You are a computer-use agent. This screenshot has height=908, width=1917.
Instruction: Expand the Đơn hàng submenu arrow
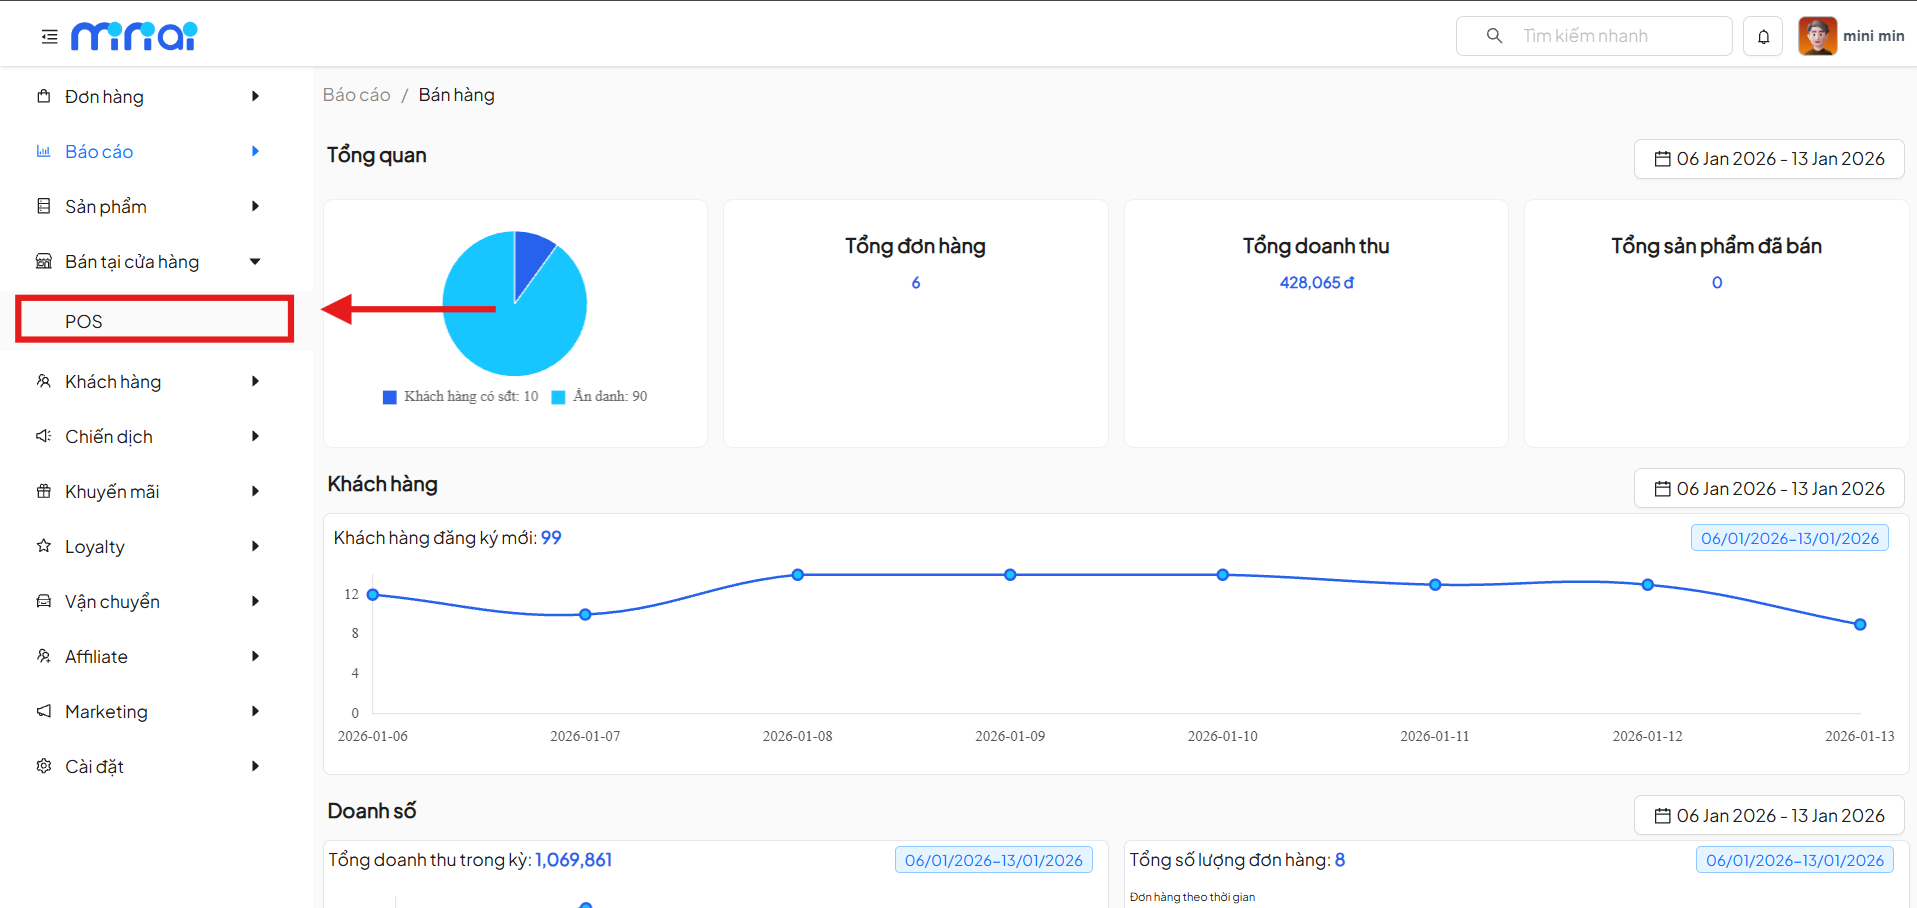click(x=255, y=96)
